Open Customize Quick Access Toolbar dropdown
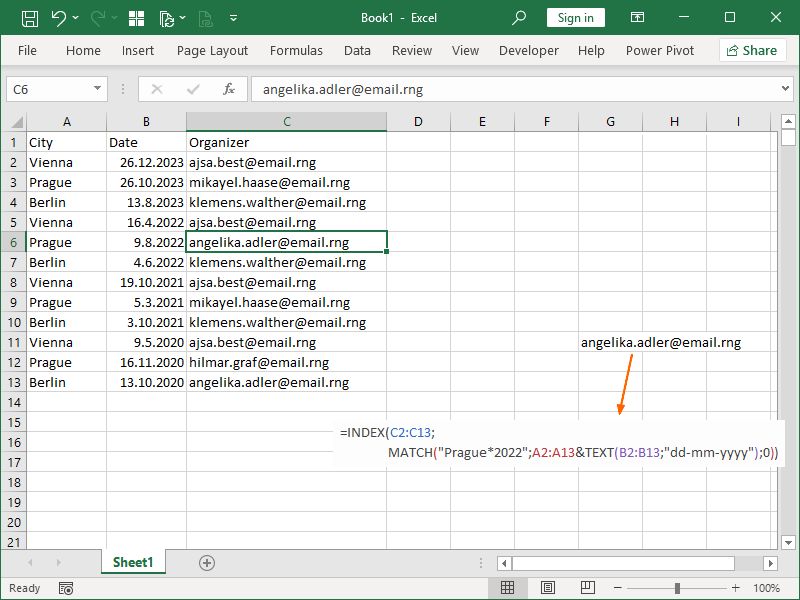Screen dimensions: 800x600 pos(233,18)
